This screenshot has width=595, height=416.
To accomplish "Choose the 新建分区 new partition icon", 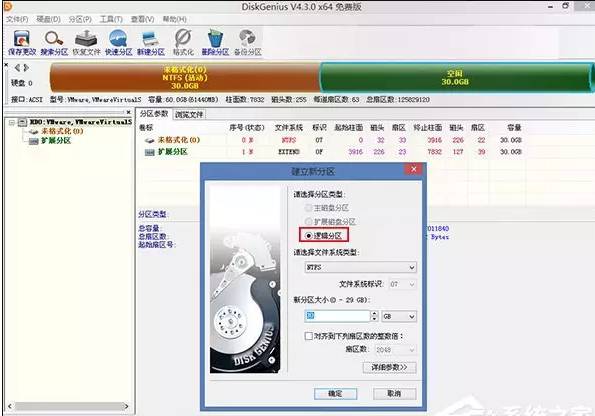I will point(151,42).
